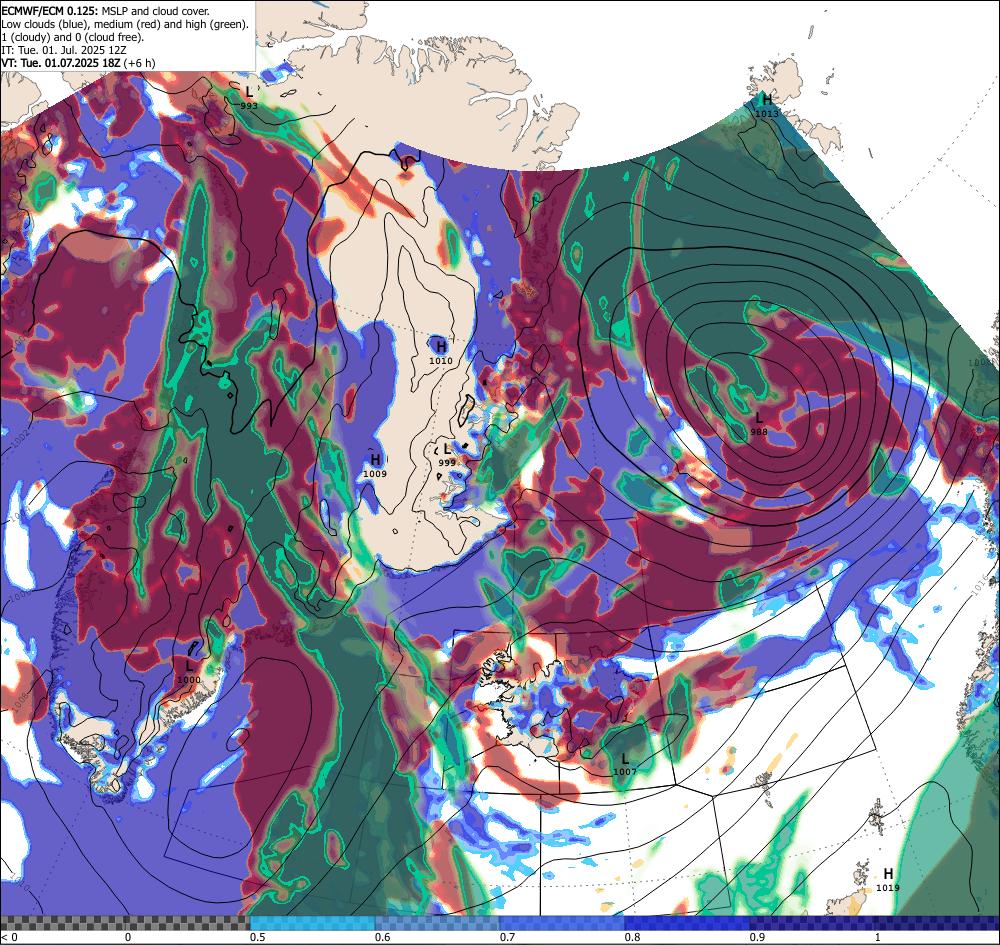Image resolution: width=1000 pixels, height=945 pixels.
Task: Click the light blue 0.5–0.6 colorbar segment
Action: (x=312, y=923)
